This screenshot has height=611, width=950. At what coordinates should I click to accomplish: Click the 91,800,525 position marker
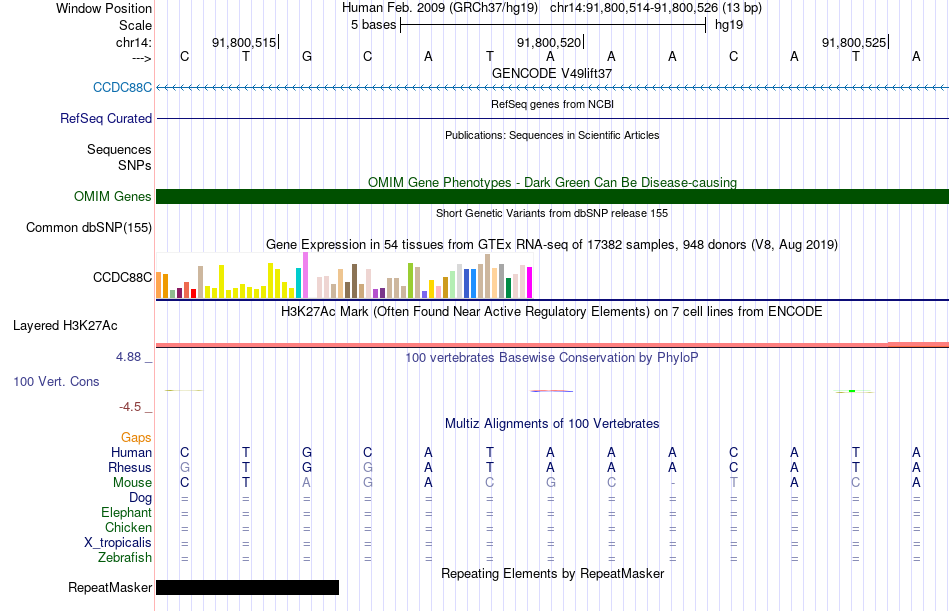(854, 42)
